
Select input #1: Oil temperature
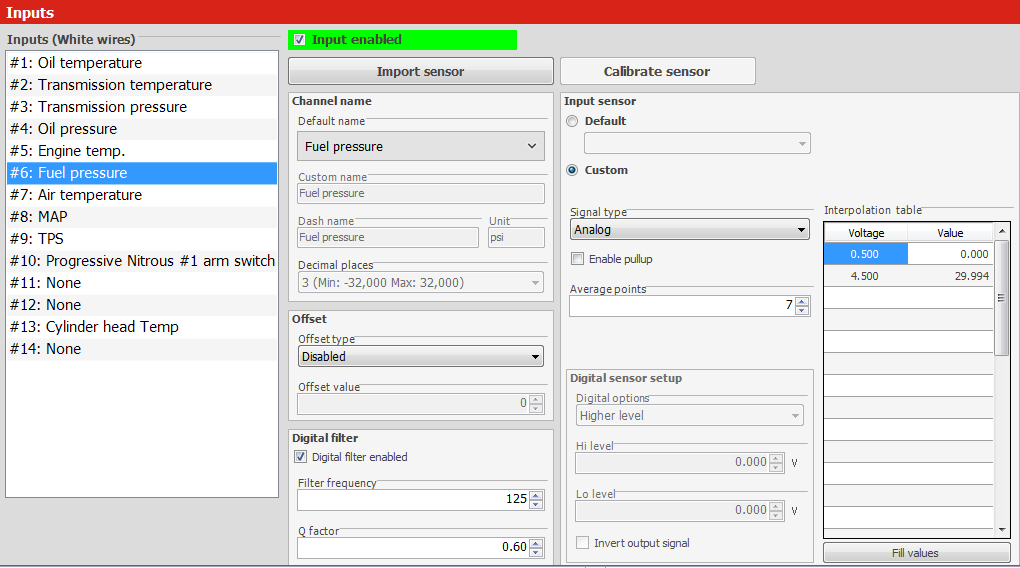(76, 63)
